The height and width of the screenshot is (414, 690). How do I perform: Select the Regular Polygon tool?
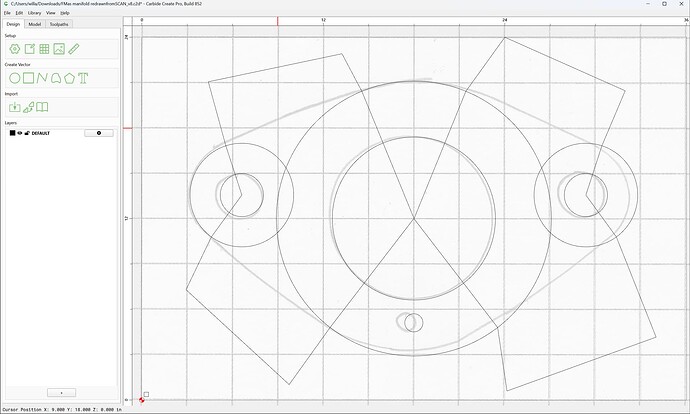point(70,78)
